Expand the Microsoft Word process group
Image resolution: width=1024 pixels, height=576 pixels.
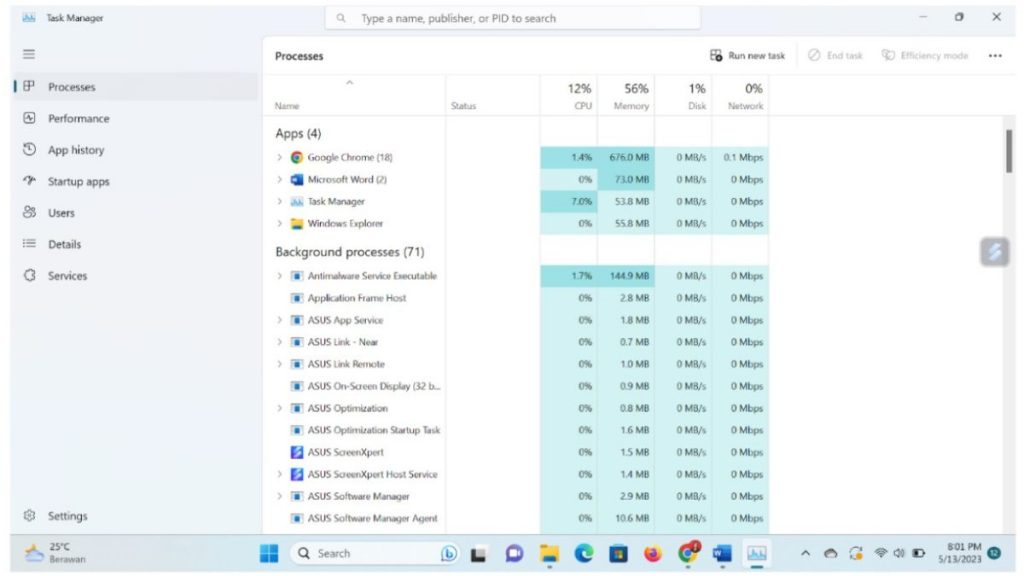coord(280,180)
